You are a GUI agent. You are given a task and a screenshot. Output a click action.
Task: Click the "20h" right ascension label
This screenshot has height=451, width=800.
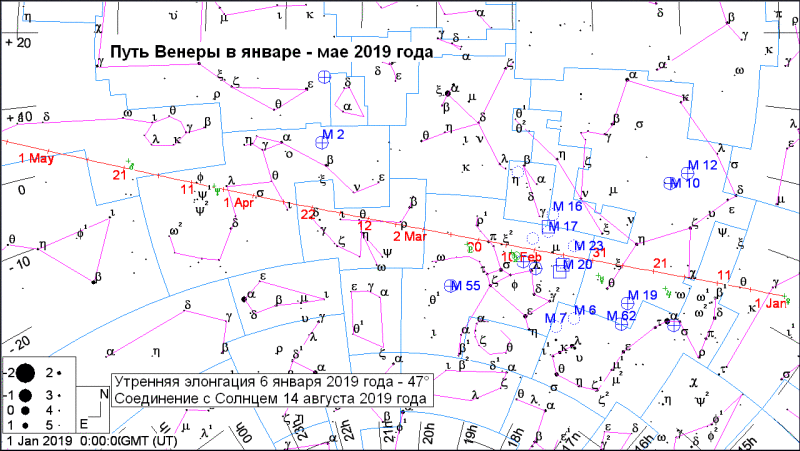pyautogui.click(x=429, y=433)
